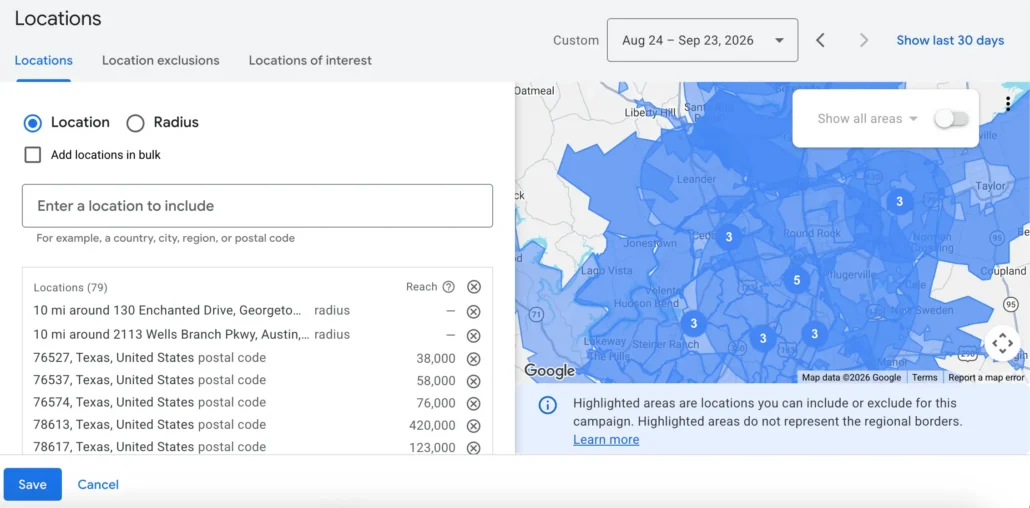
Task: Click Leander label on map
Action: point(696,179)
